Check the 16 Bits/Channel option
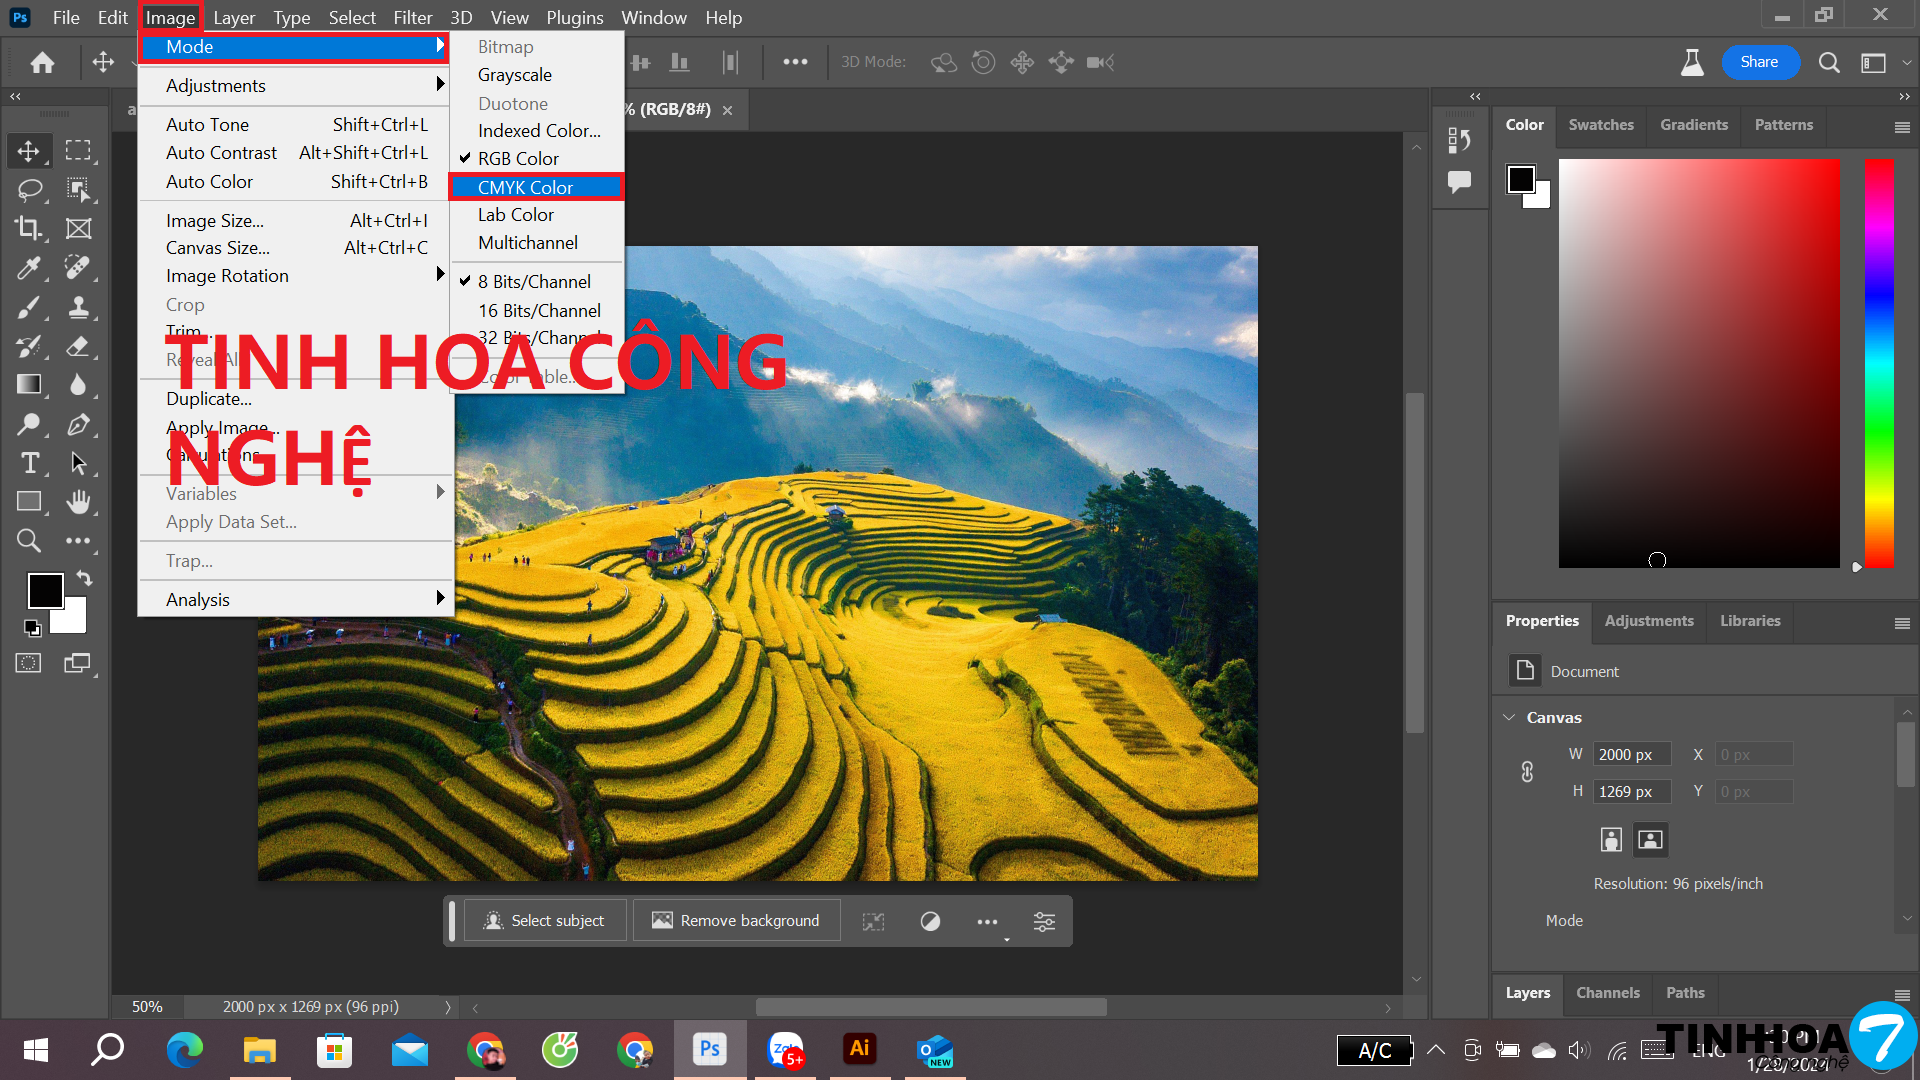Image resolution: width=1920 pixels, height=1080 pixels. tap(538, 310)
